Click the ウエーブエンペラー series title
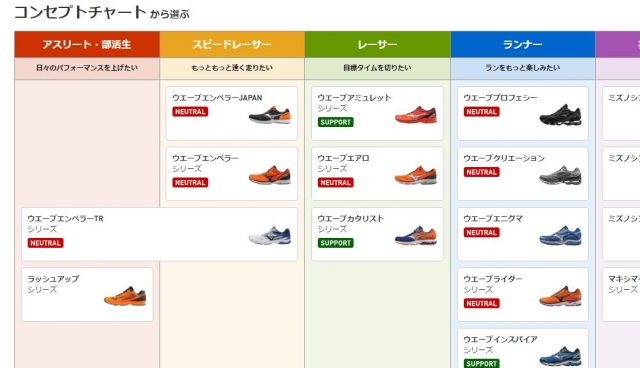640x368 pixels. tap(205, 158)
